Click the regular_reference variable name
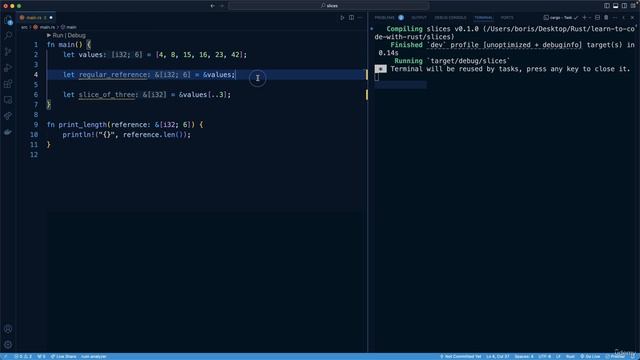Screen dimensions: 640x360 tap(113, 75)
